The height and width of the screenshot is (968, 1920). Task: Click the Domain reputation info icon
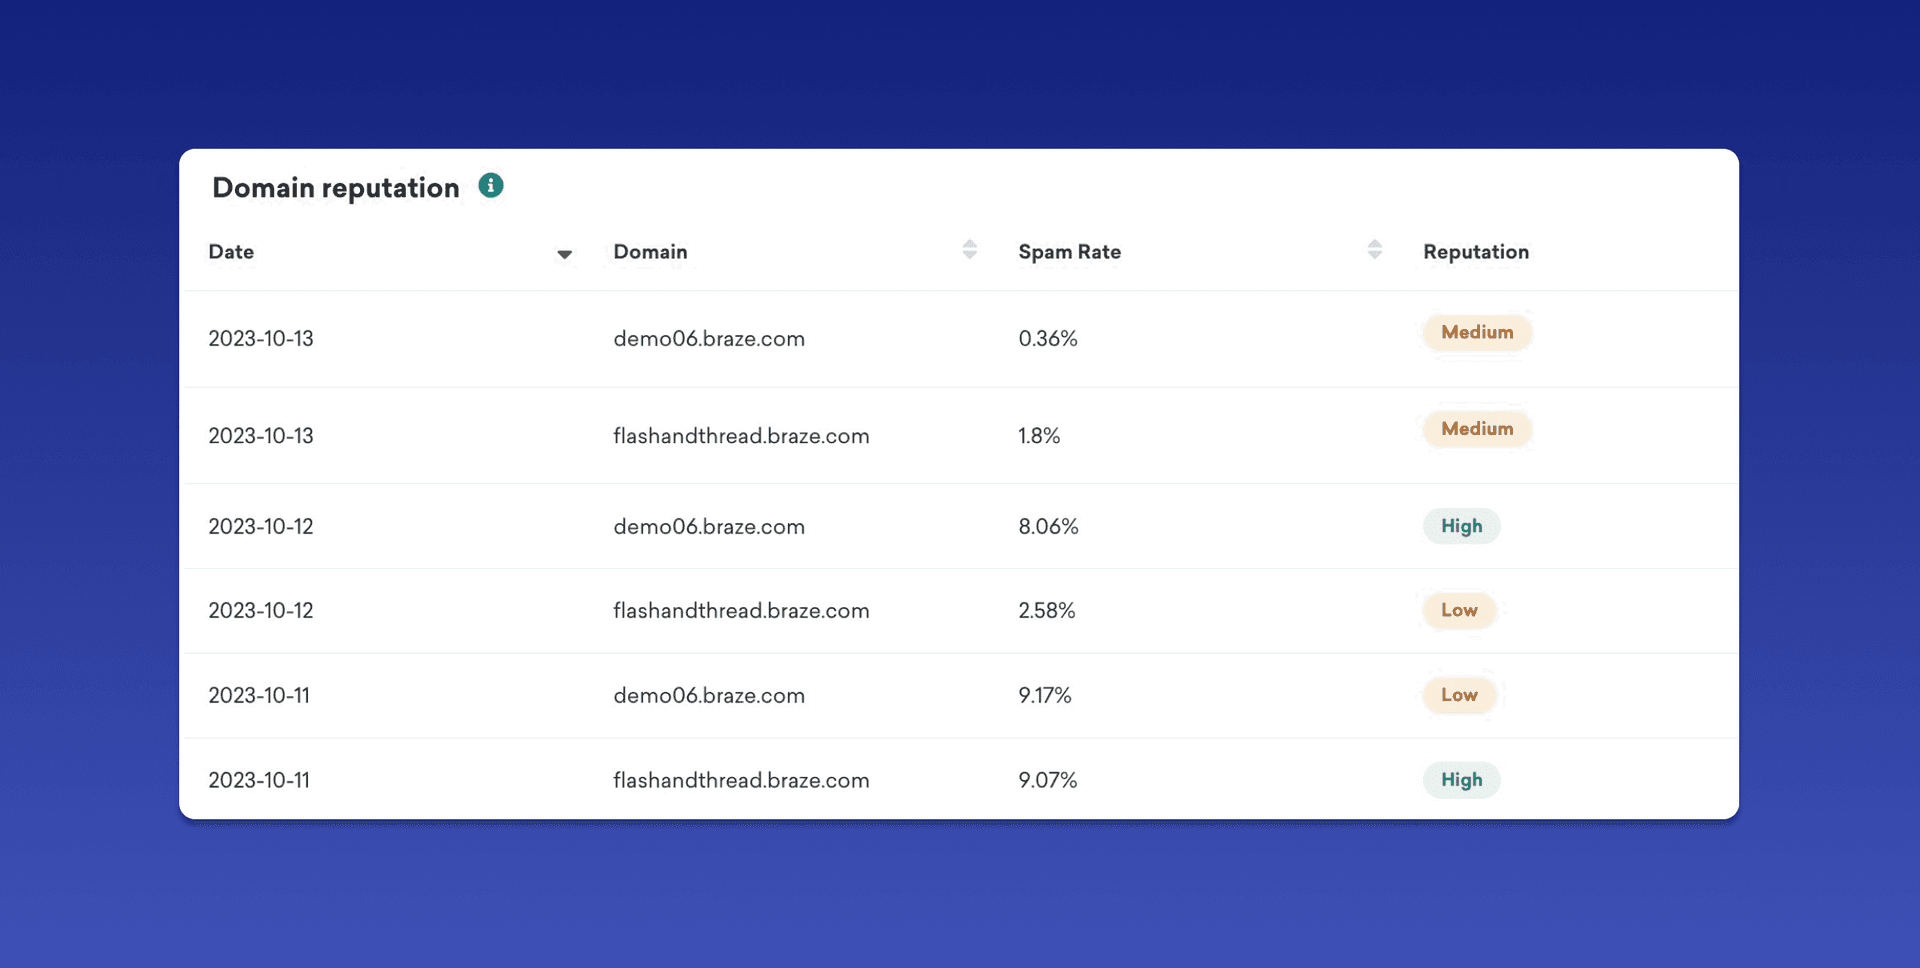490,186
